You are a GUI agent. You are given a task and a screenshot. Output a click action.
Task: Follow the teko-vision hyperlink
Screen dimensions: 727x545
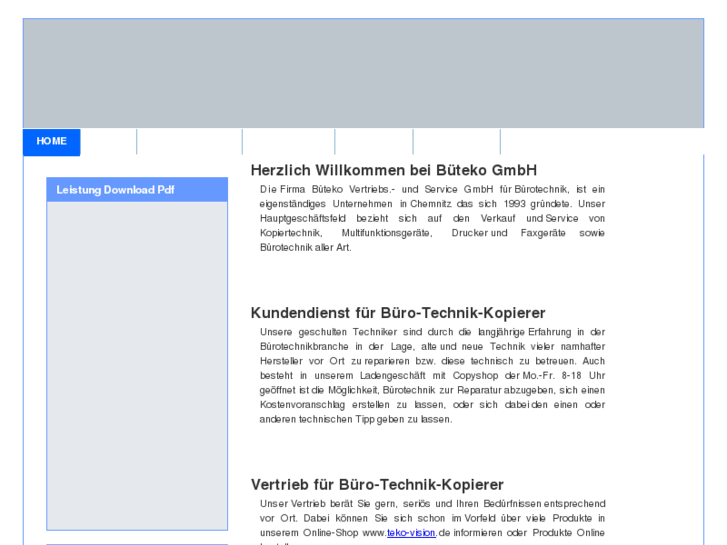click(411, 532)
